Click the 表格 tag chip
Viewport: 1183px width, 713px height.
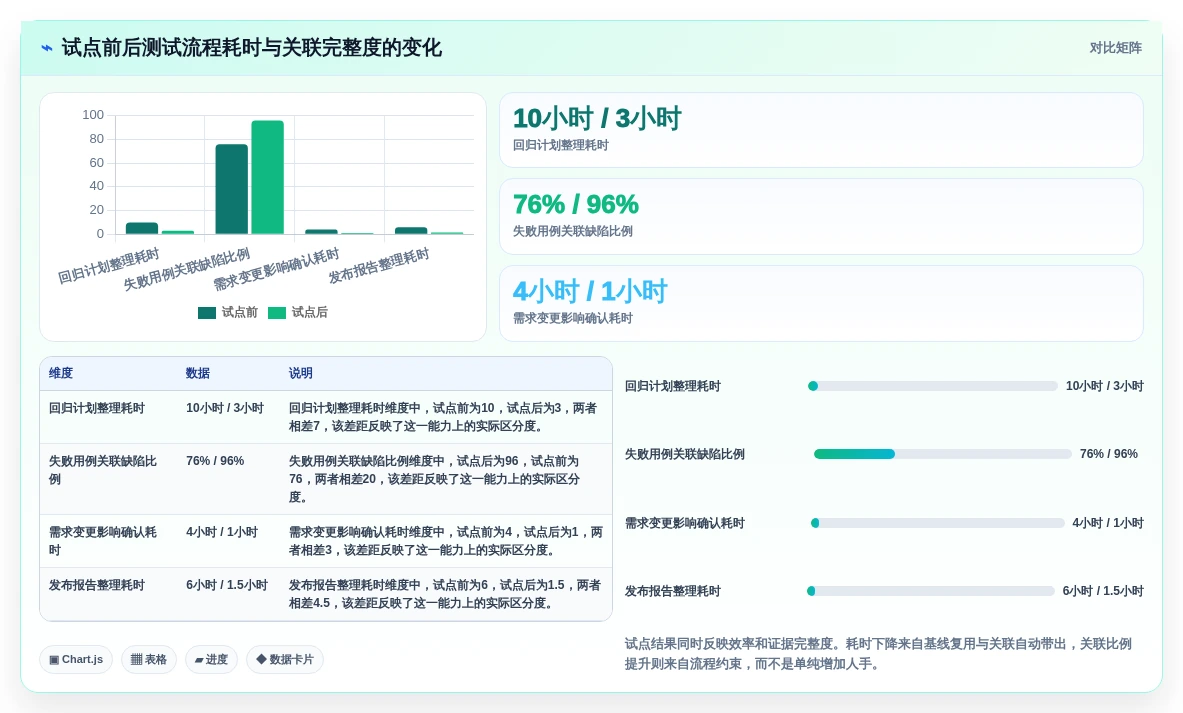149,659
